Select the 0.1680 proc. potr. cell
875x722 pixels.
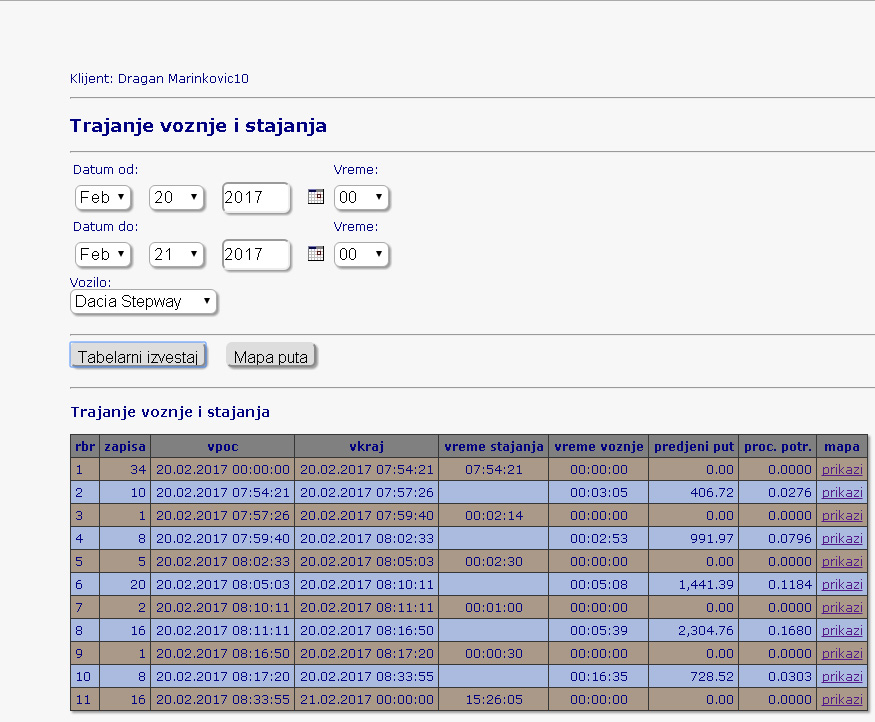[777, 630]
